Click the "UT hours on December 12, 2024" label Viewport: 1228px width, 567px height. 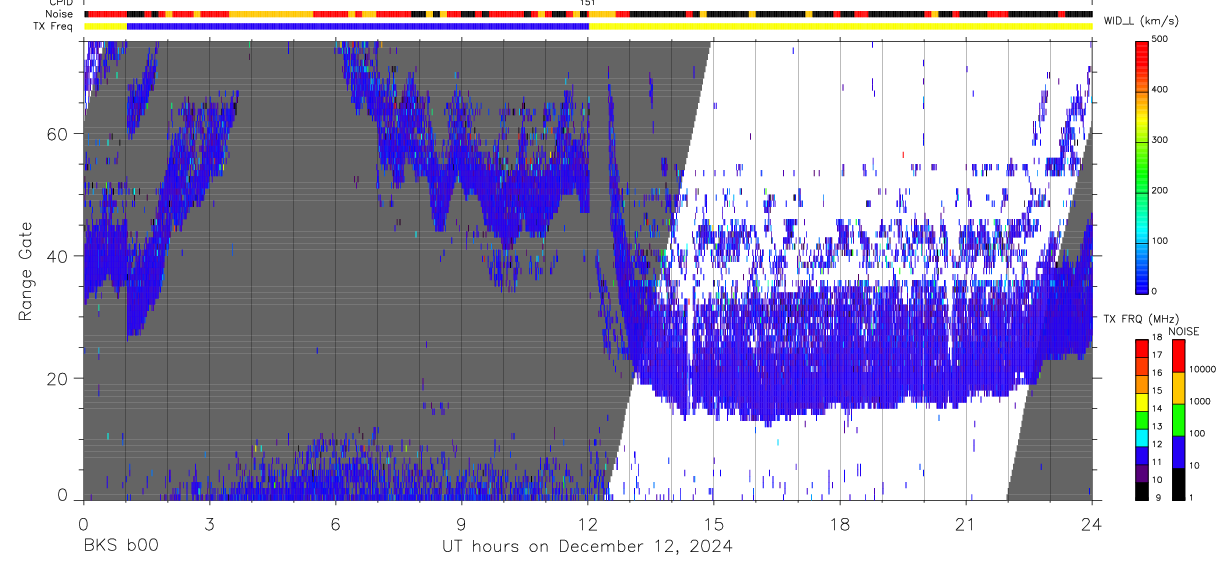coord(588,546)
